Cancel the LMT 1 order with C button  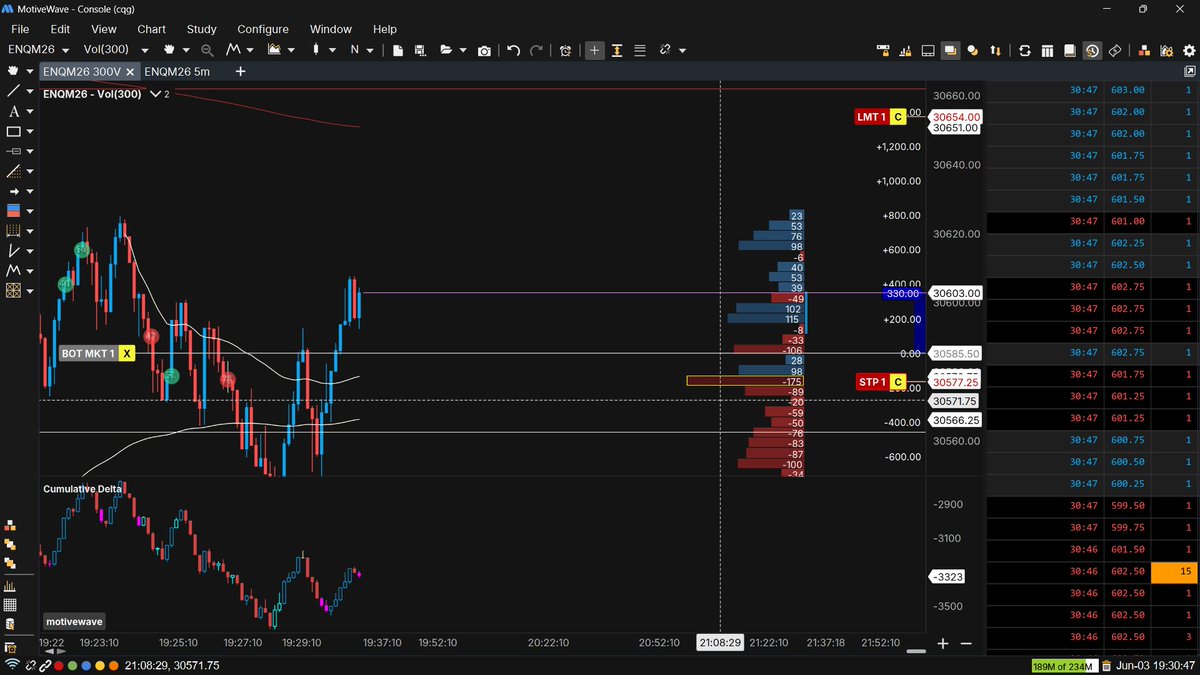897,117
